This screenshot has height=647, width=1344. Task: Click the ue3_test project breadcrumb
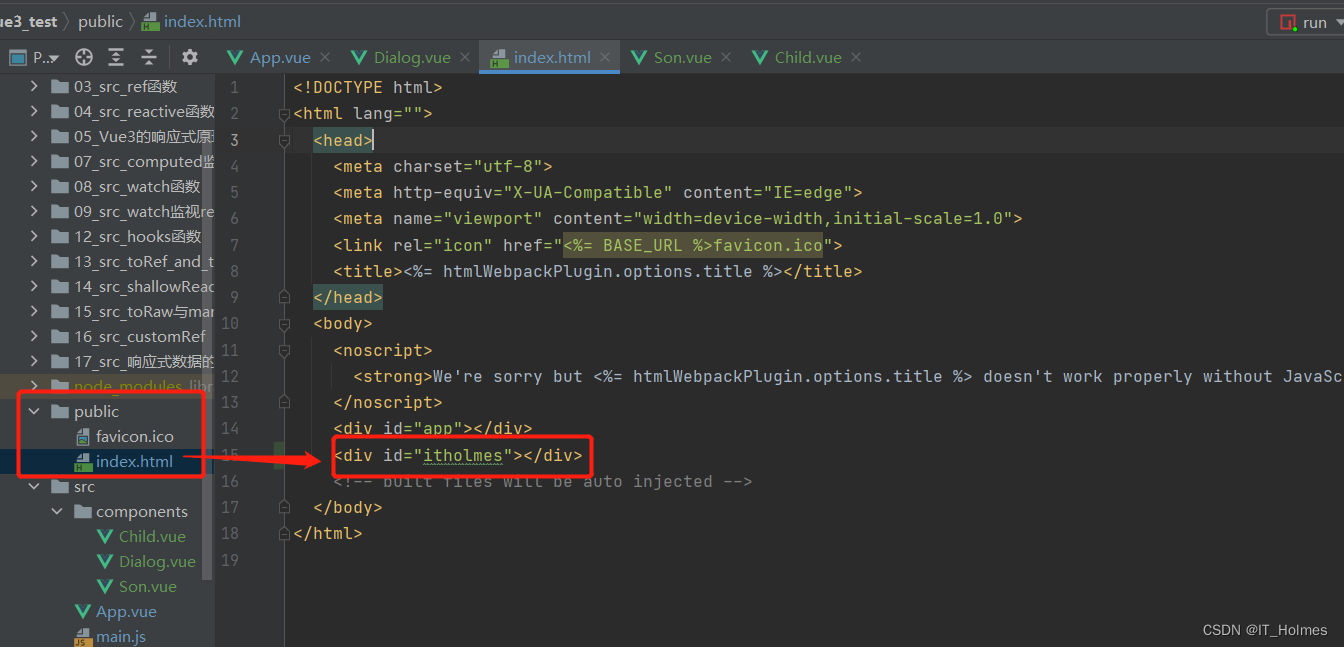[29, 21]
